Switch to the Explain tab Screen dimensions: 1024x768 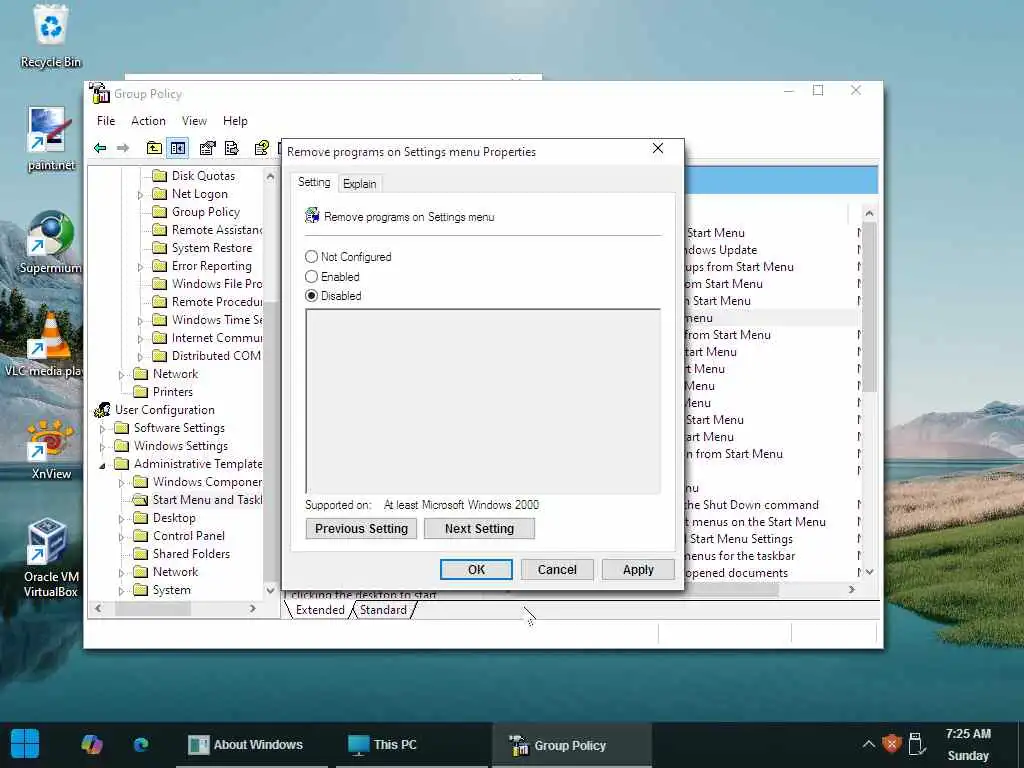(359, 184)
